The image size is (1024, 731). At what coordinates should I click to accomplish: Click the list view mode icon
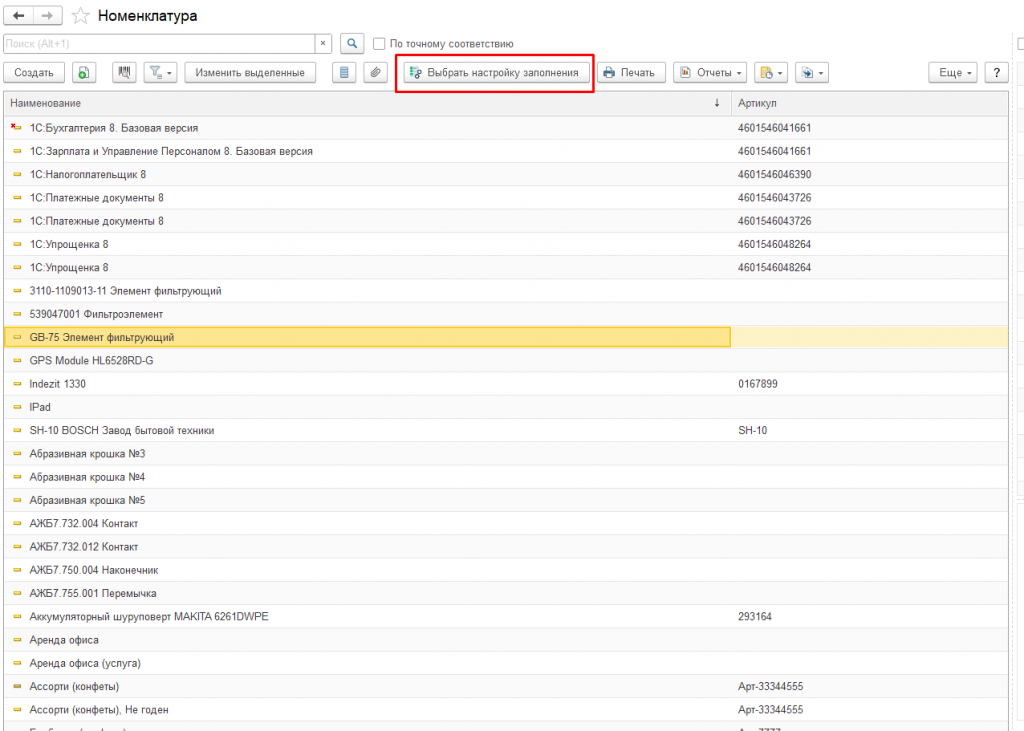point(344,73)
